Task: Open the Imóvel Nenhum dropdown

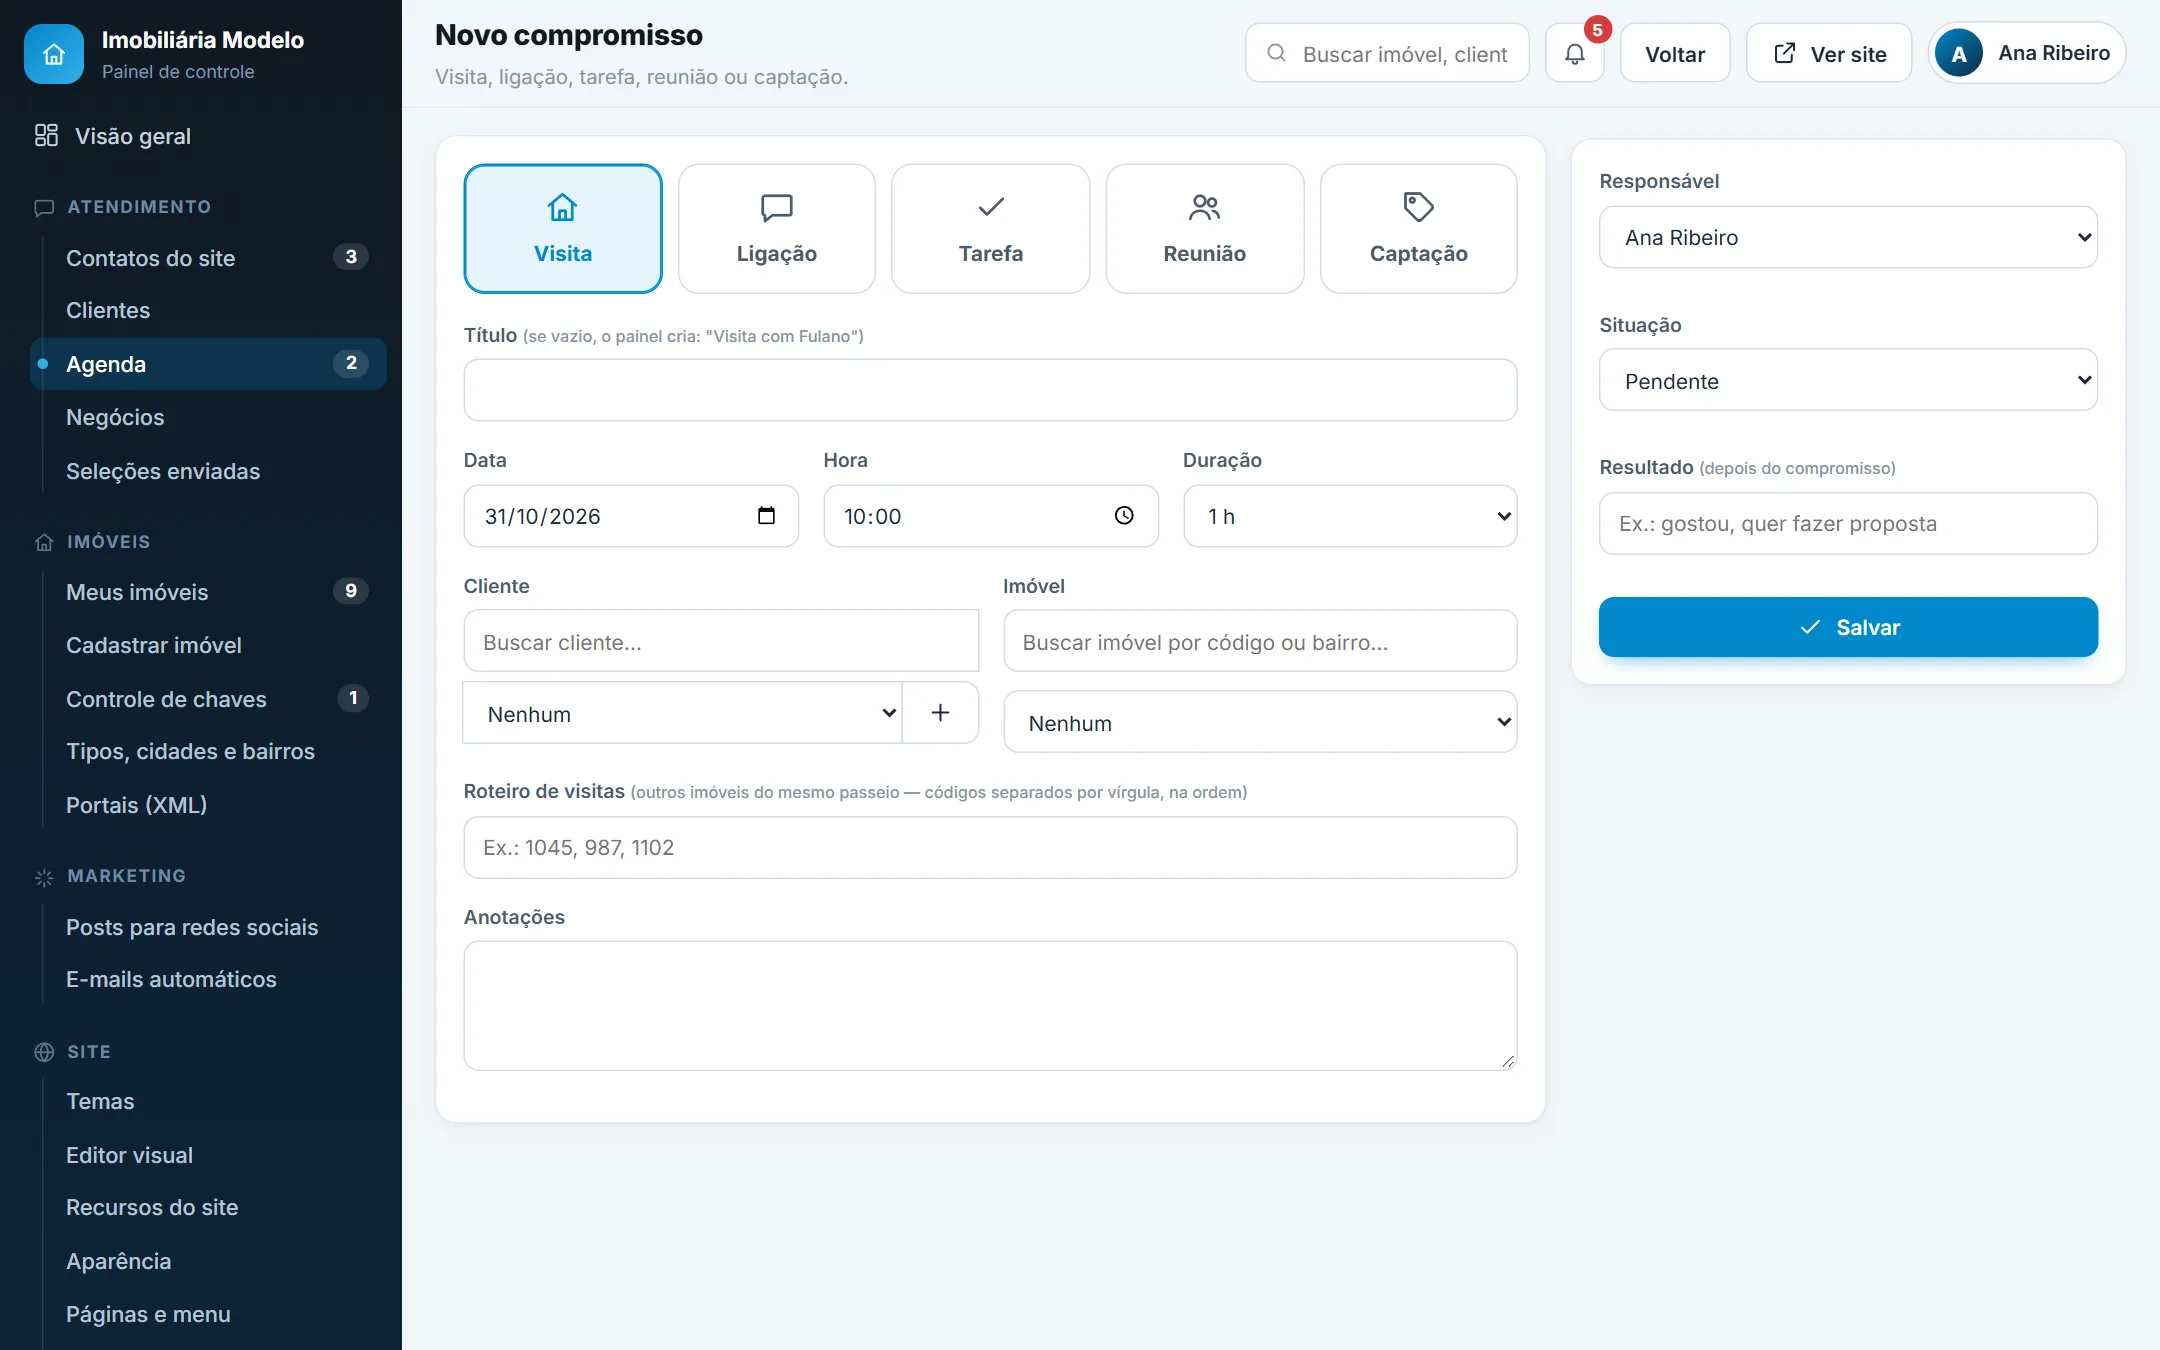Action: [x=1260, y=722]
